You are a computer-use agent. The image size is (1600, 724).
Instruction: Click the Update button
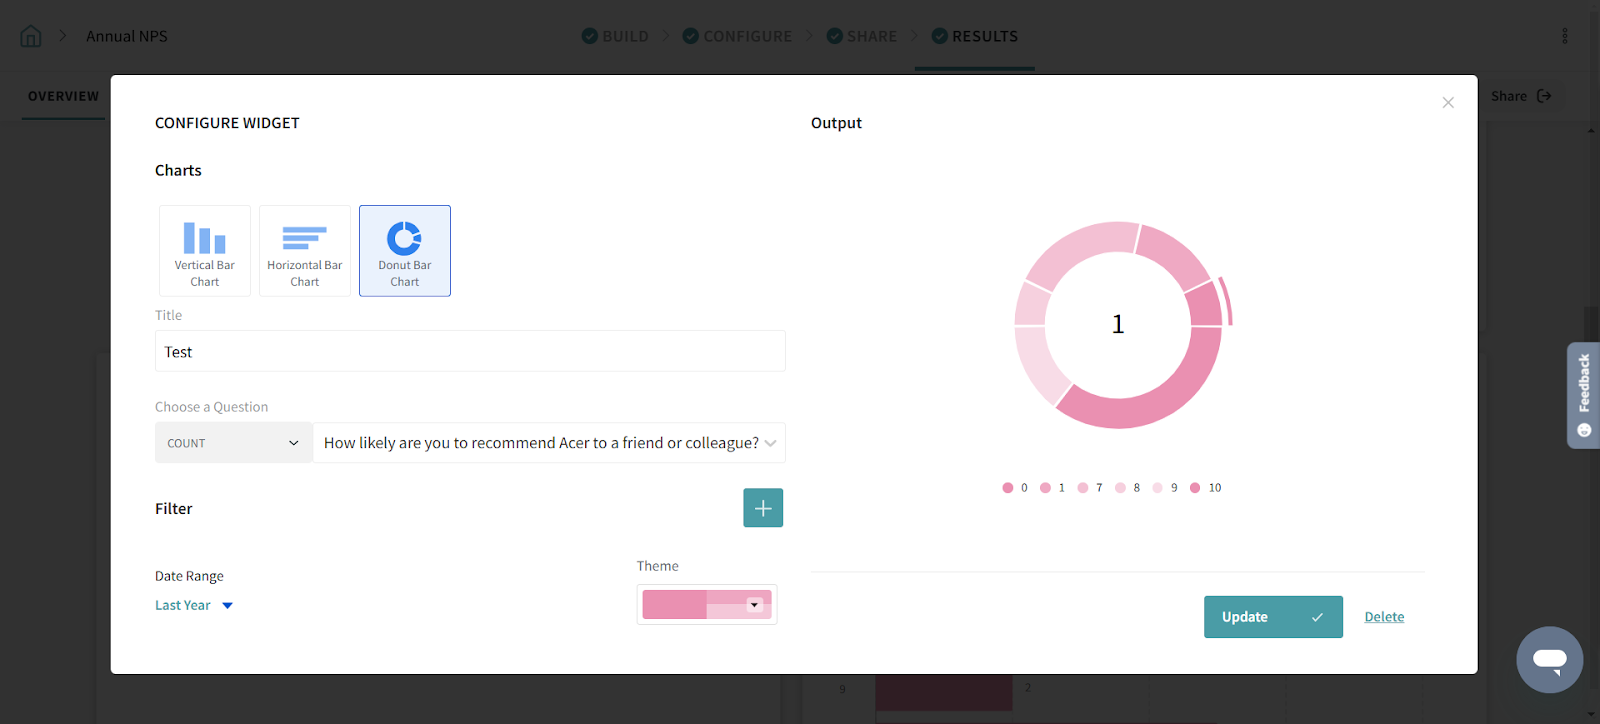[x=1272, y=617]
